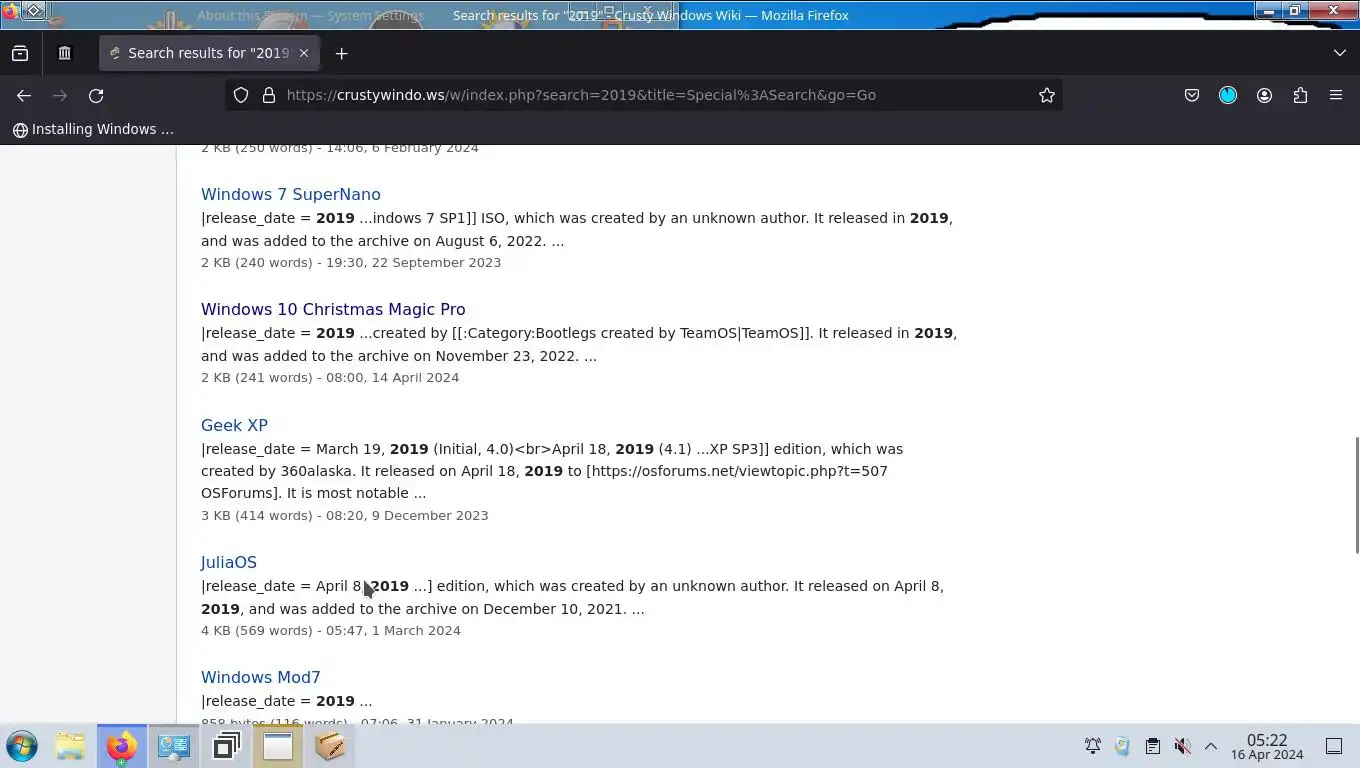Open Windows 10 Christmas Magic Pro result
The width and height of the screenshot is (1360, 768).
tap(333, 309)
